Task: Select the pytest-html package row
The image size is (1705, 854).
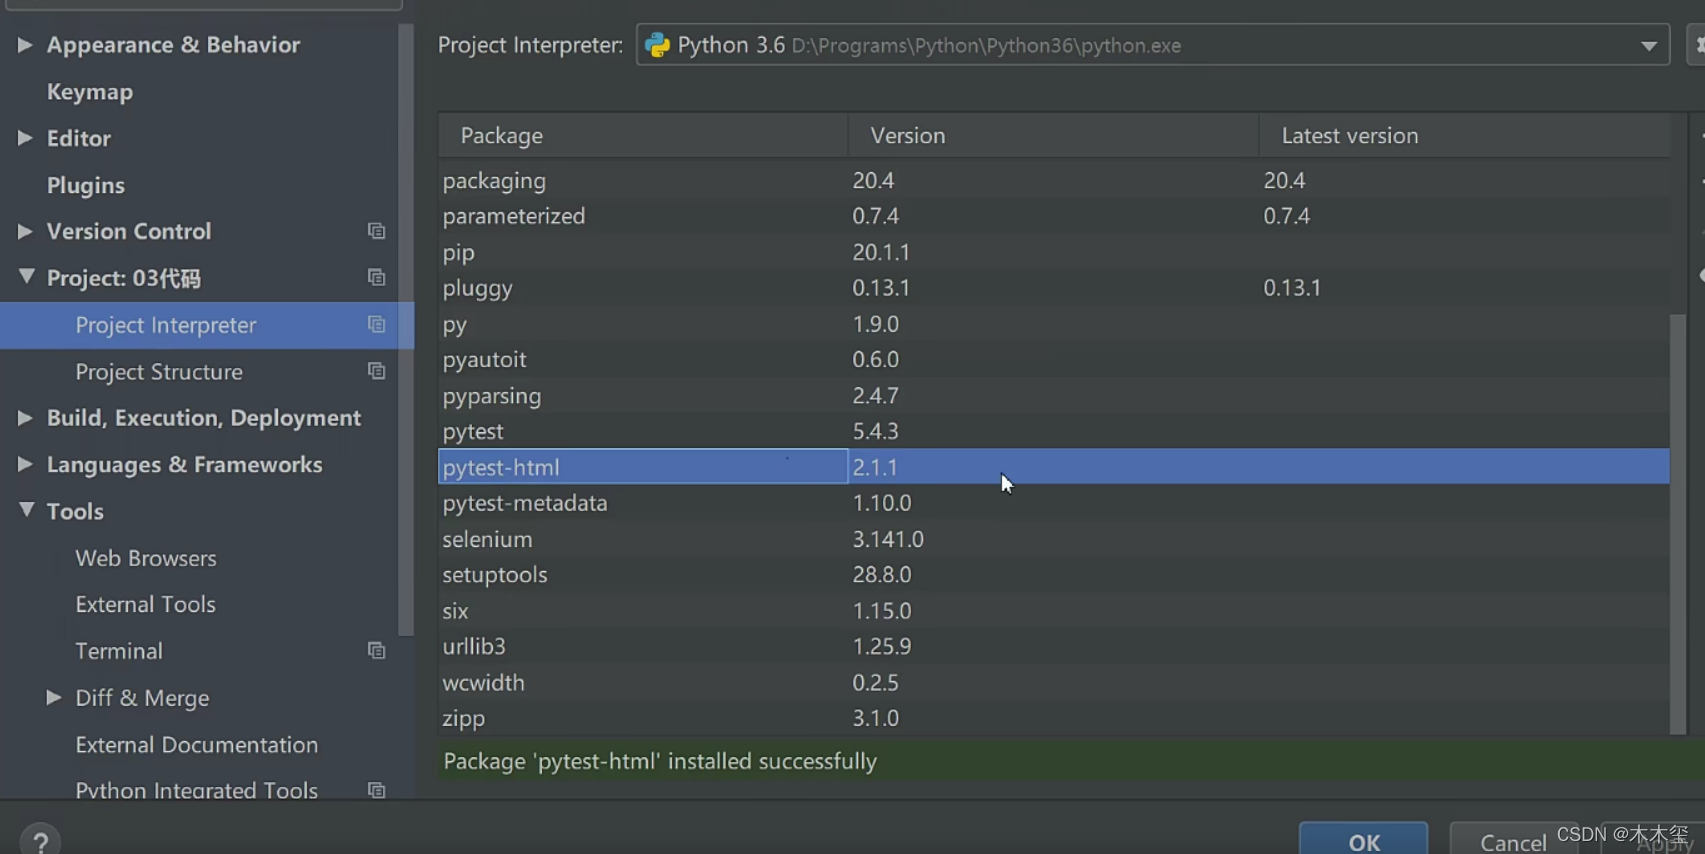Action: (1054, 467)
